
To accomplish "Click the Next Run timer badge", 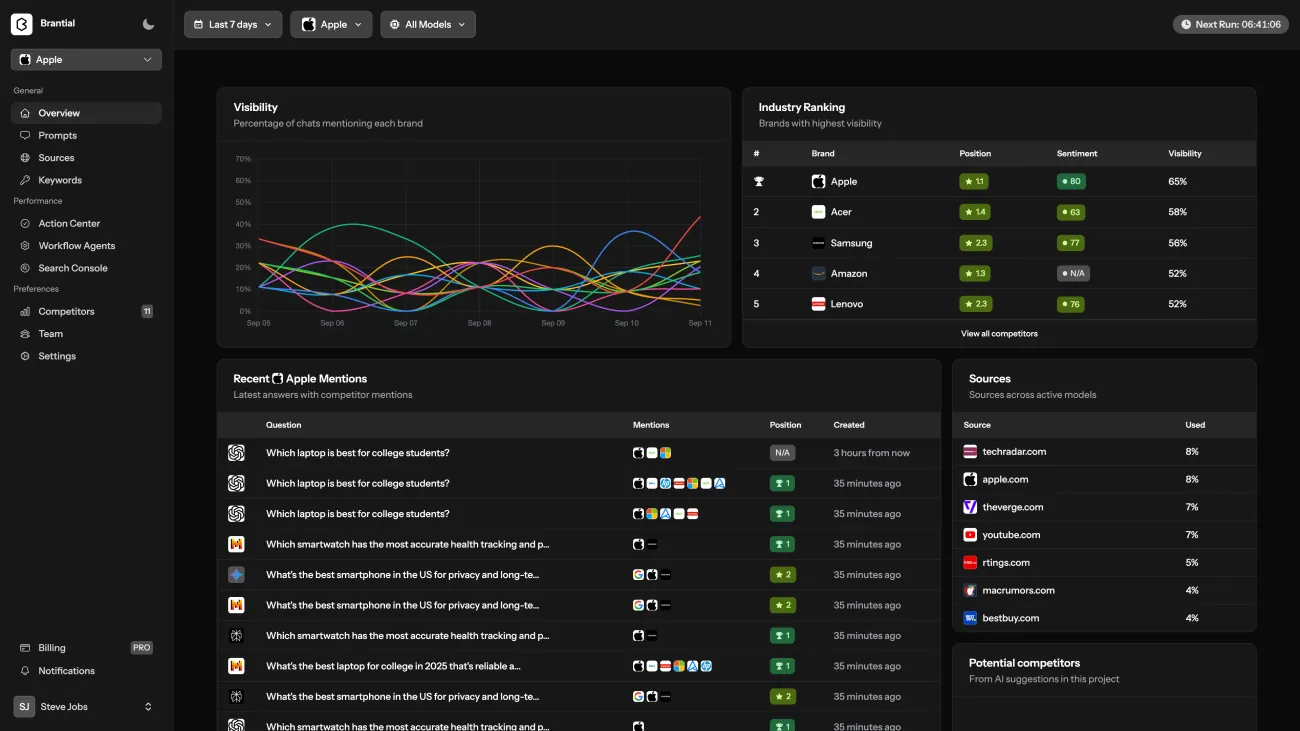I will tap(1230, 25).
